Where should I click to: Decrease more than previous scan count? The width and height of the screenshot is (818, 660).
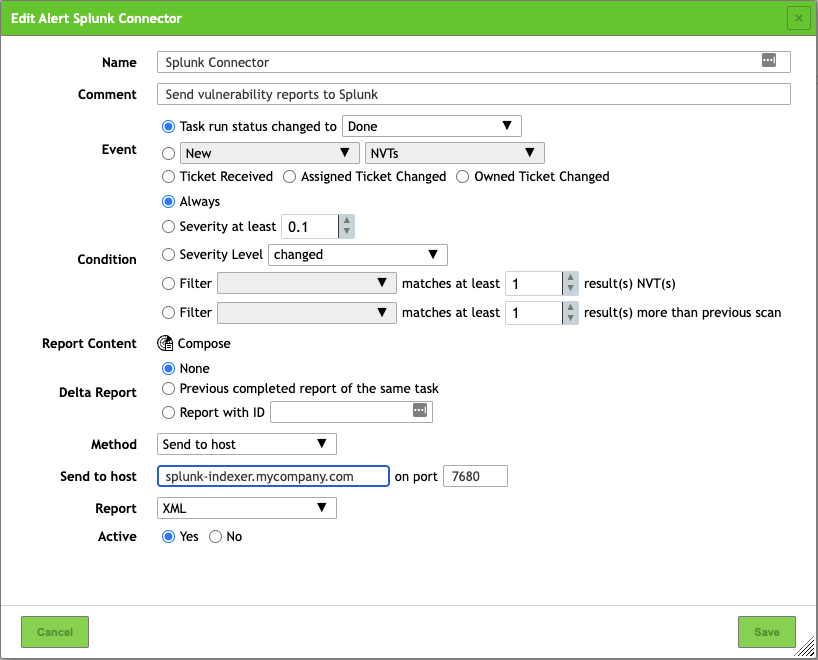coord(570,318)
